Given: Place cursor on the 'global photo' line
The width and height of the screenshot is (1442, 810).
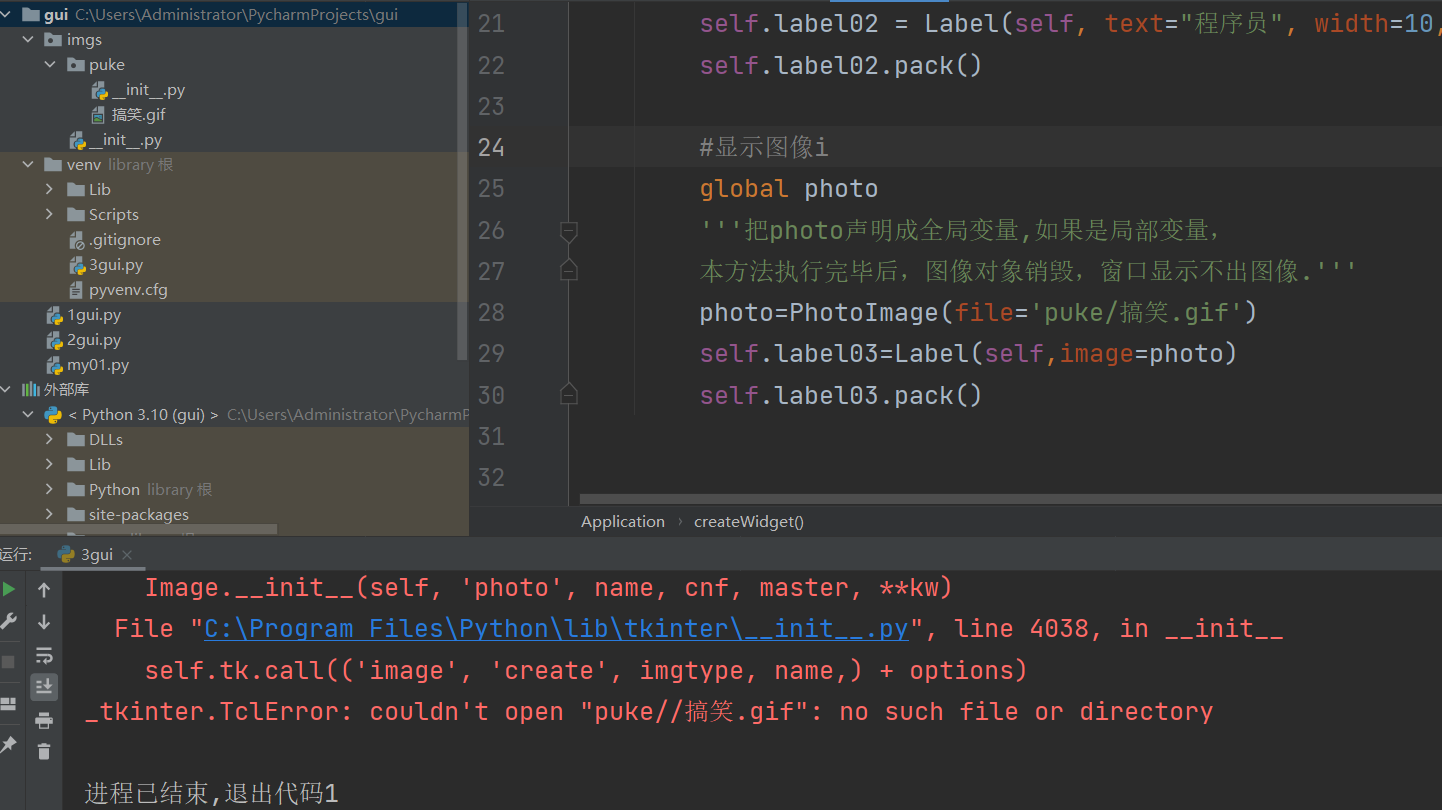Looking at the screenshot, I should (789, 189).
